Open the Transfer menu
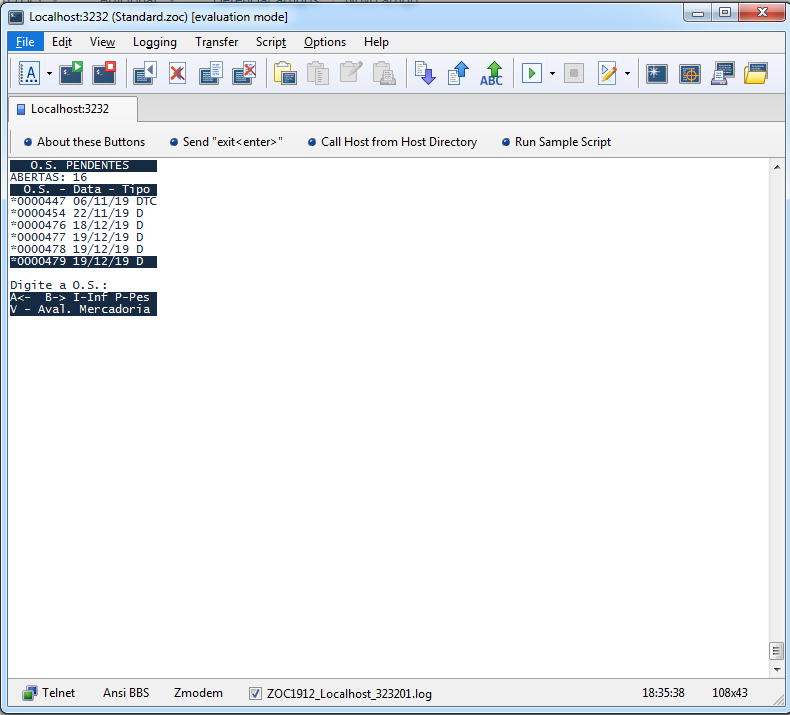Screen dimensions: 790x715 [217, 42]
